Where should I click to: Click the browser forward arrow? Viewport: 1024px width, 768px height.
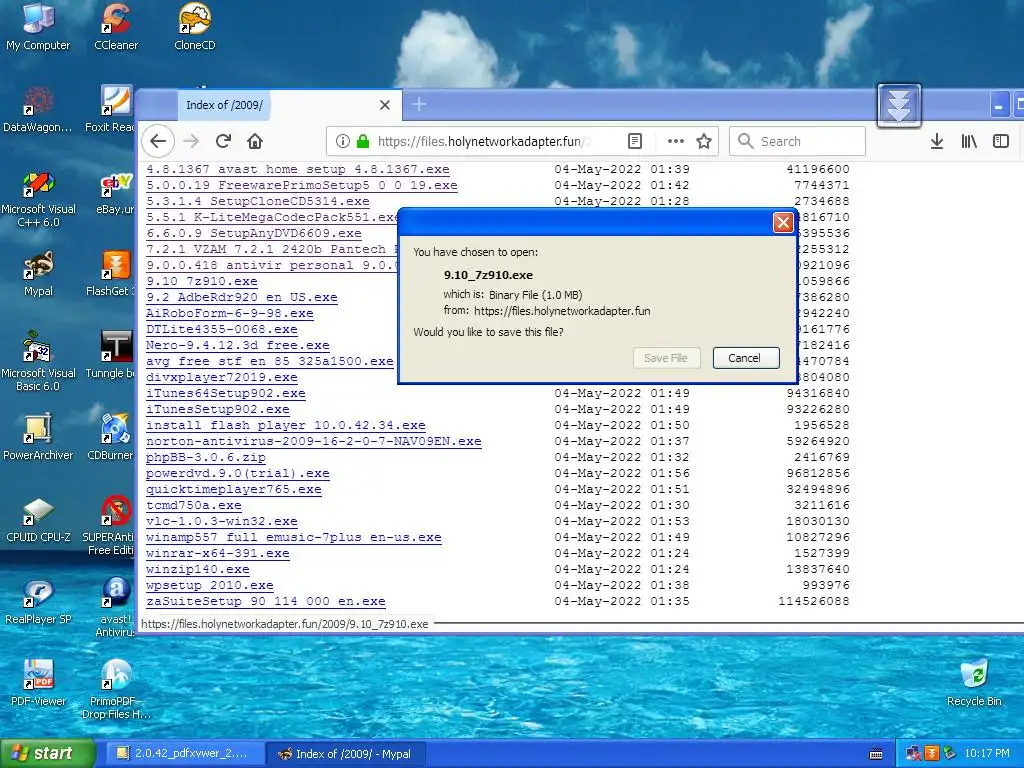[191, 141]
